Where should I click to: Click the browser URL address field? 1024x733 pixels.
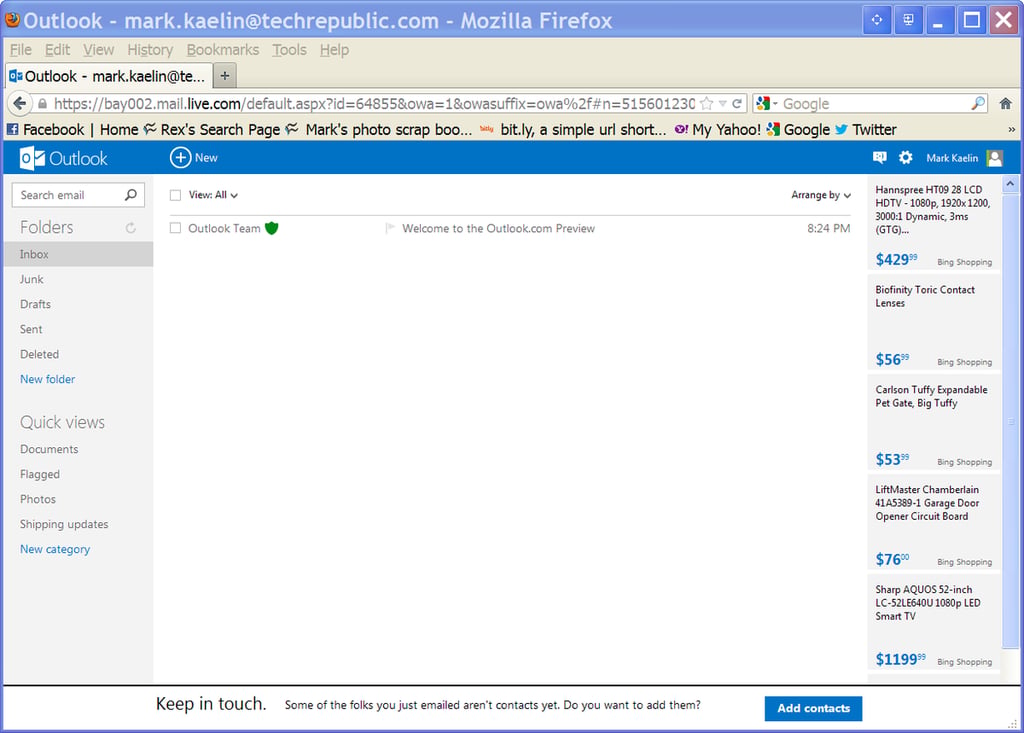point(374,103)
